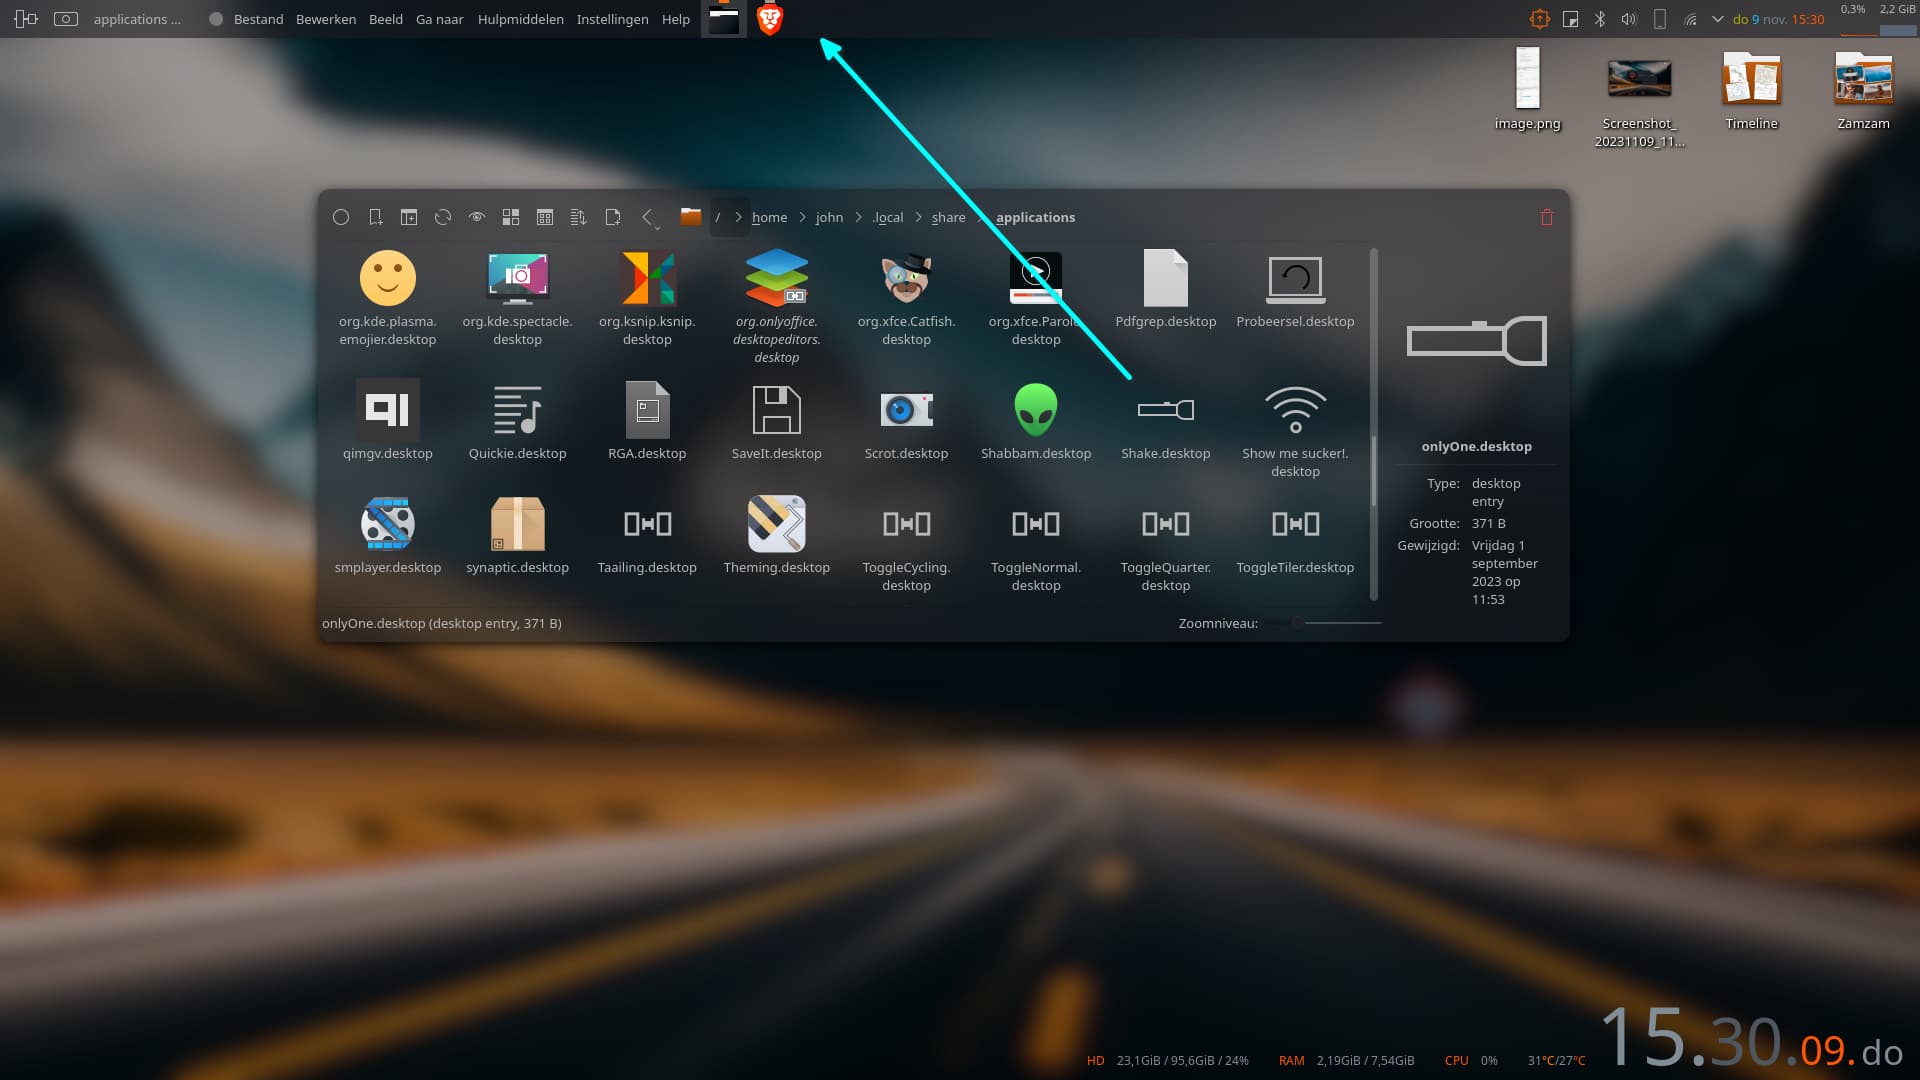This screenshot has width=1920, height=1080.
Task: Click the applications breadcrumb
Action: tap(1036, 217)
